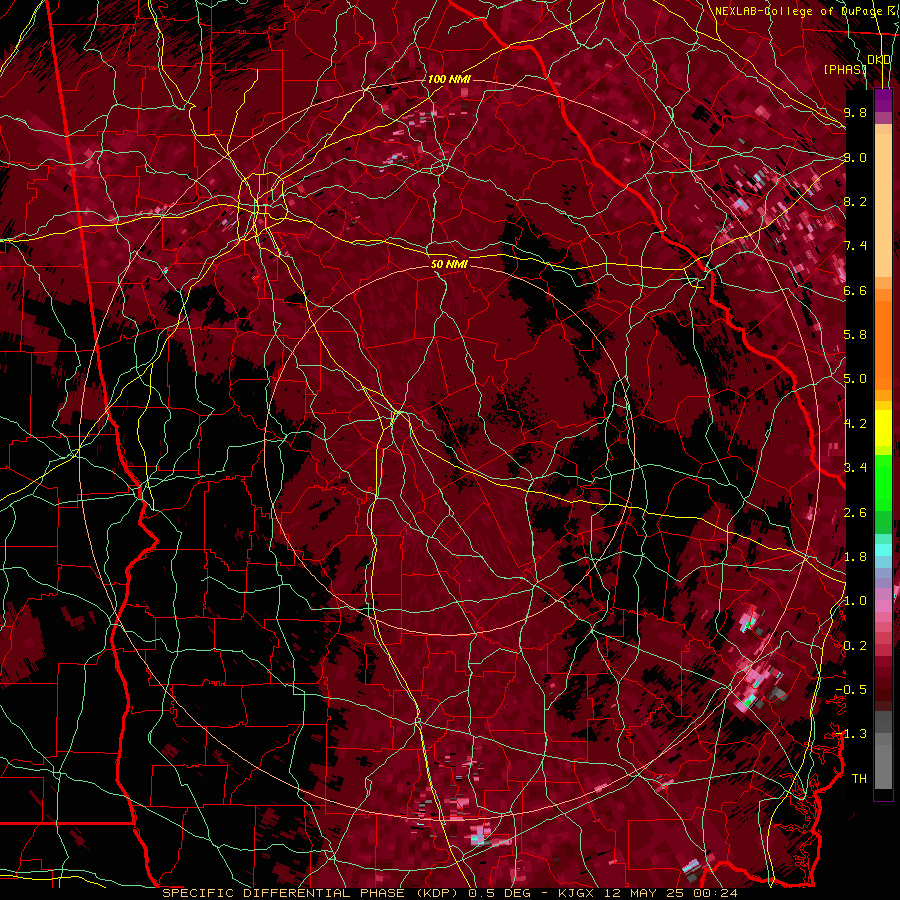Select the bright green segment of the color bar
Viewport: 900px width, 900px height.
[x=883, y=482]
